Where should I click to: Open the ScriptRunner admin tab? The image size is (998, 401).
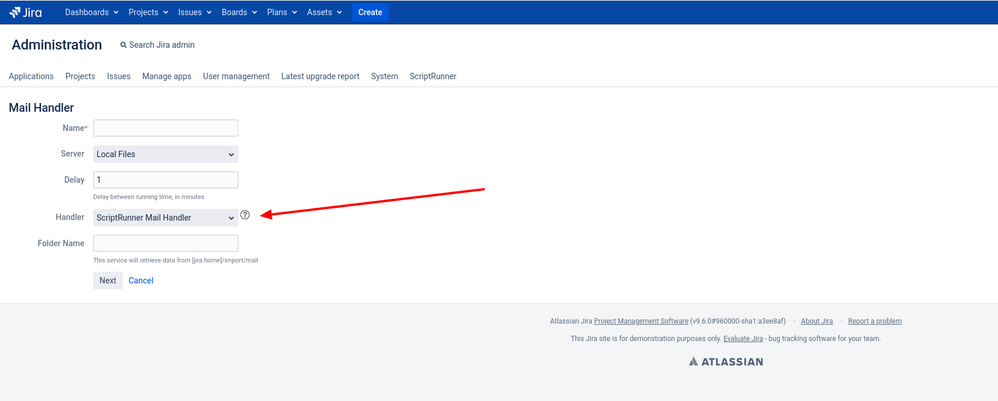[x=433, y=76]
